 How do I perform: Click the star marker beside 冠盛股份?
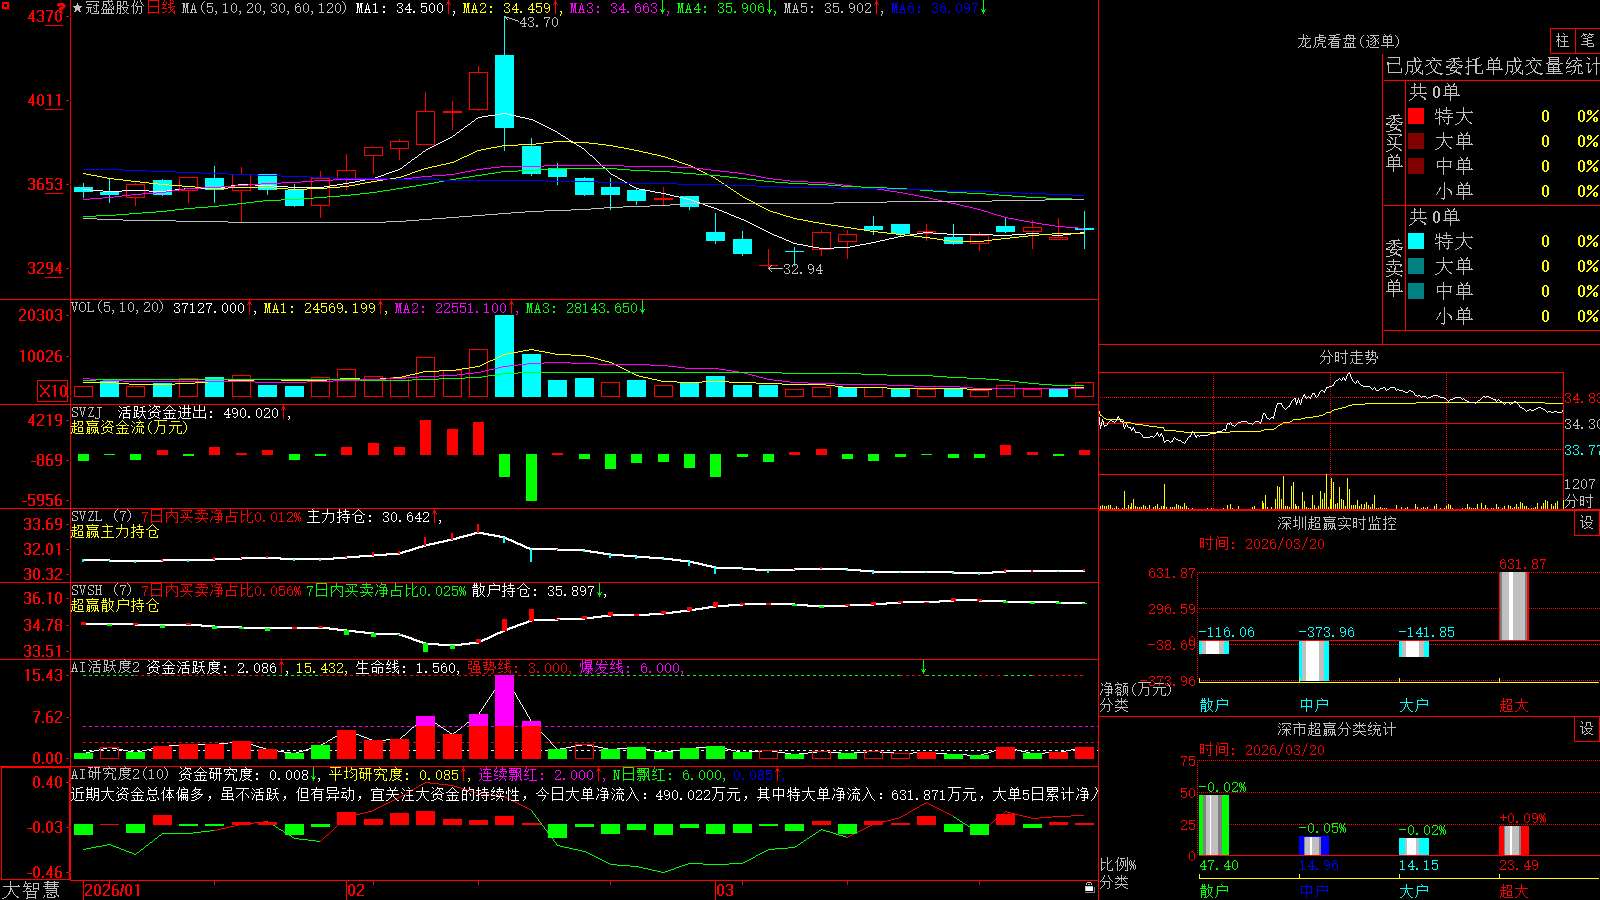pyautogui.click(x=78, y=8)
